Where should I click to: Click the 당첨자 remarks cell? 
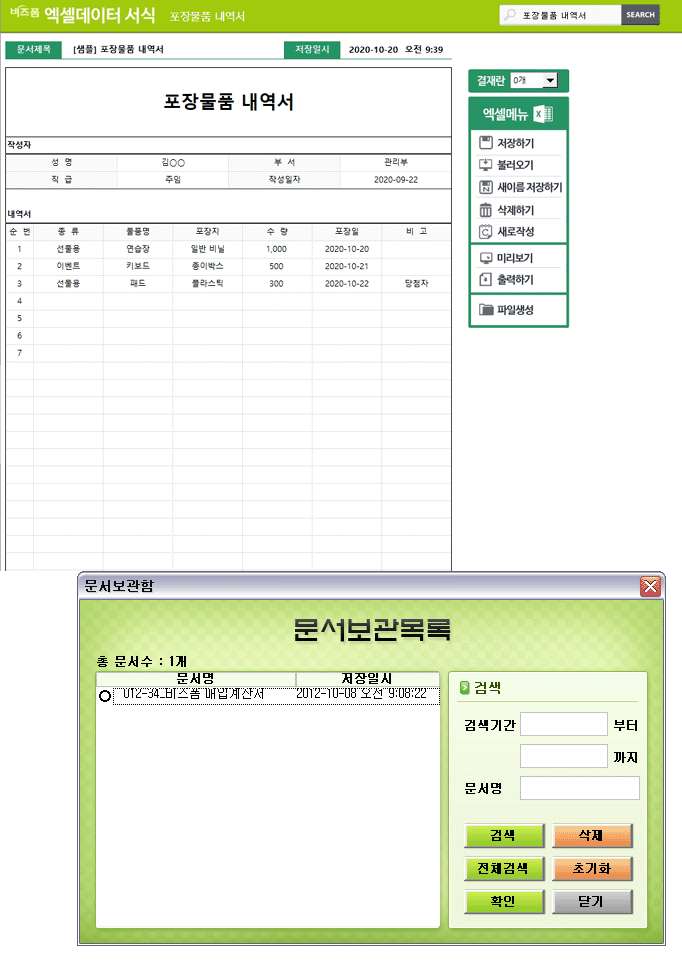416,283
